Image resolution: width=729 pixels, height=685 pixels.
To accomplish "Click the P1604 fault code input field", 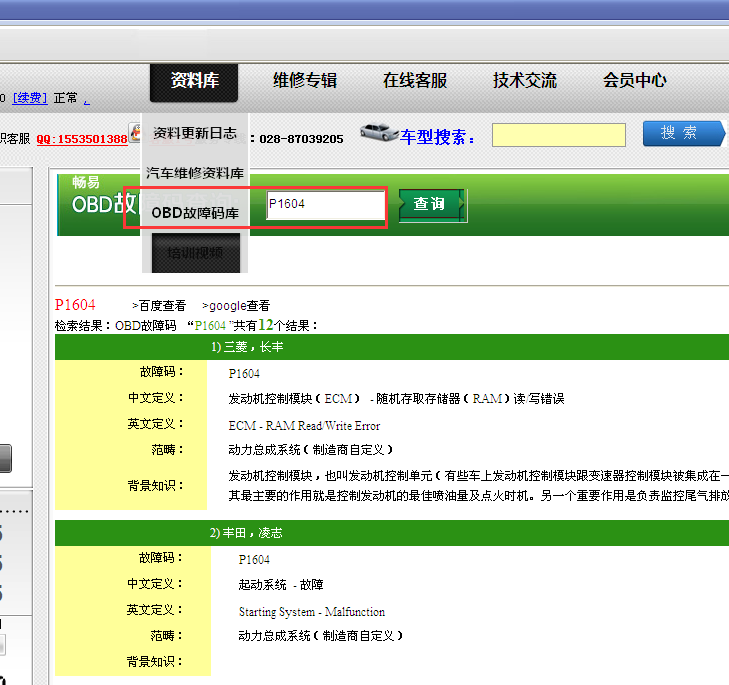I will click(326, 205).
